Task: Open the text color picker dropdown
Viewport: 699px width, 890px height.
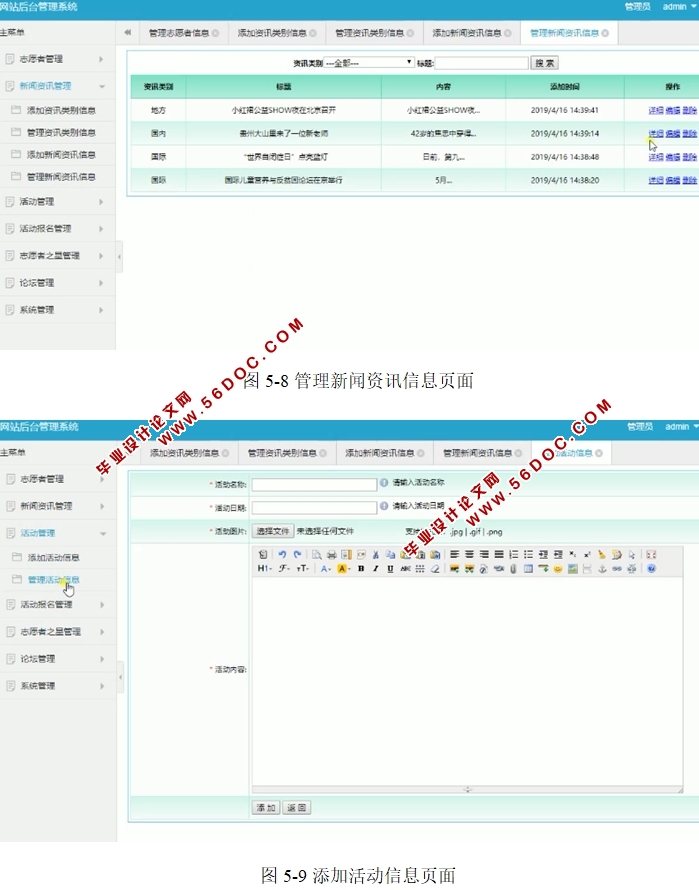Action: point(325,569)
